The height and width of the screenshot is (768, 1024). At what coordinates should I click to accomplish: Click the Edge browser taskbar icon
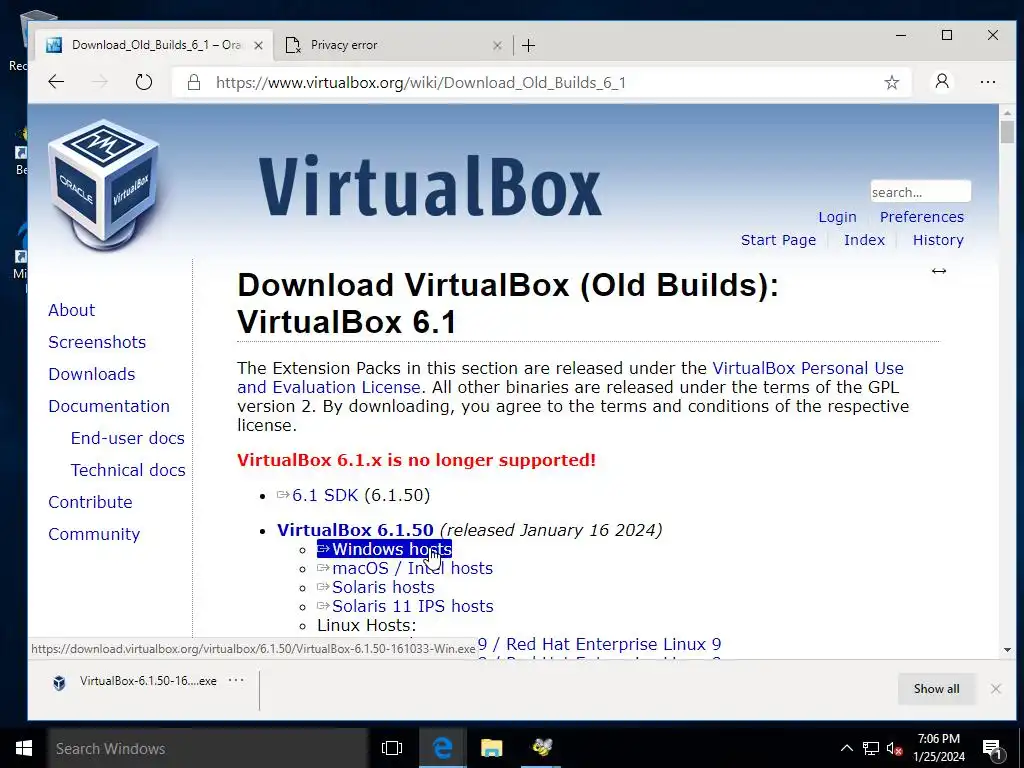[x=442, y=748]
